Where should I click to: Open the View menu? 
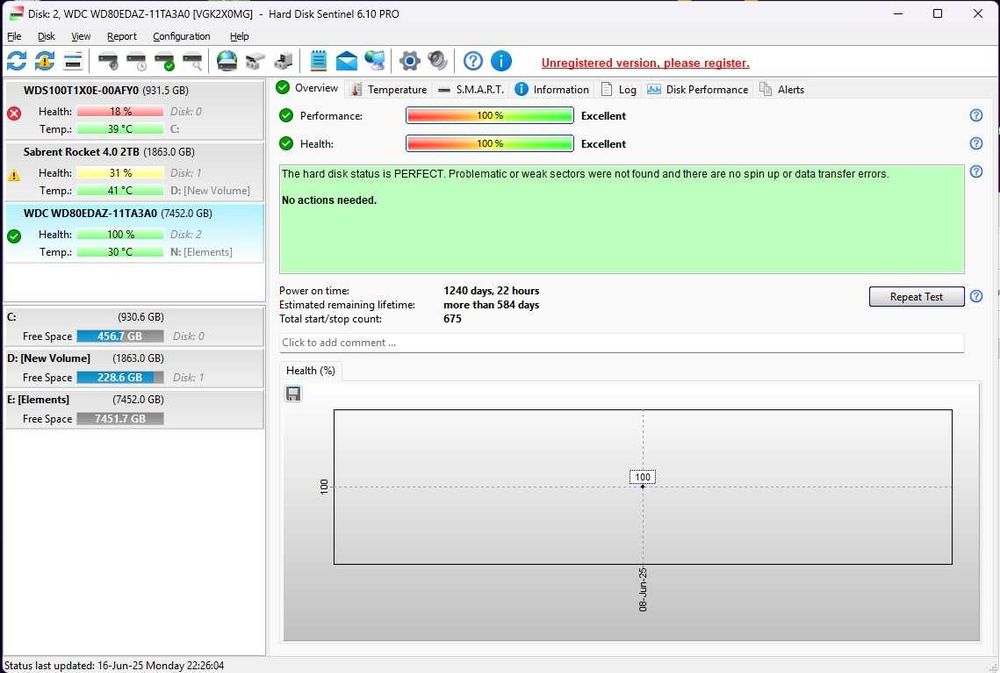[80, 36]
